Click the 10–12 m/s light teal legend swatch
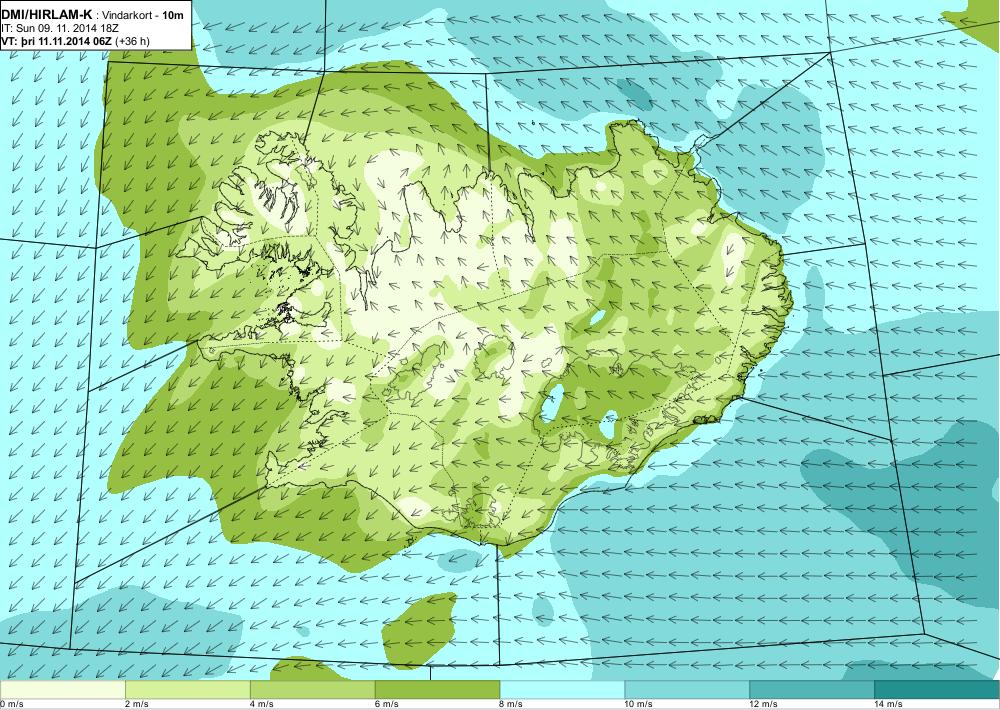The image size is (1000, 710). pyautogui.click(x=687, y=690)
